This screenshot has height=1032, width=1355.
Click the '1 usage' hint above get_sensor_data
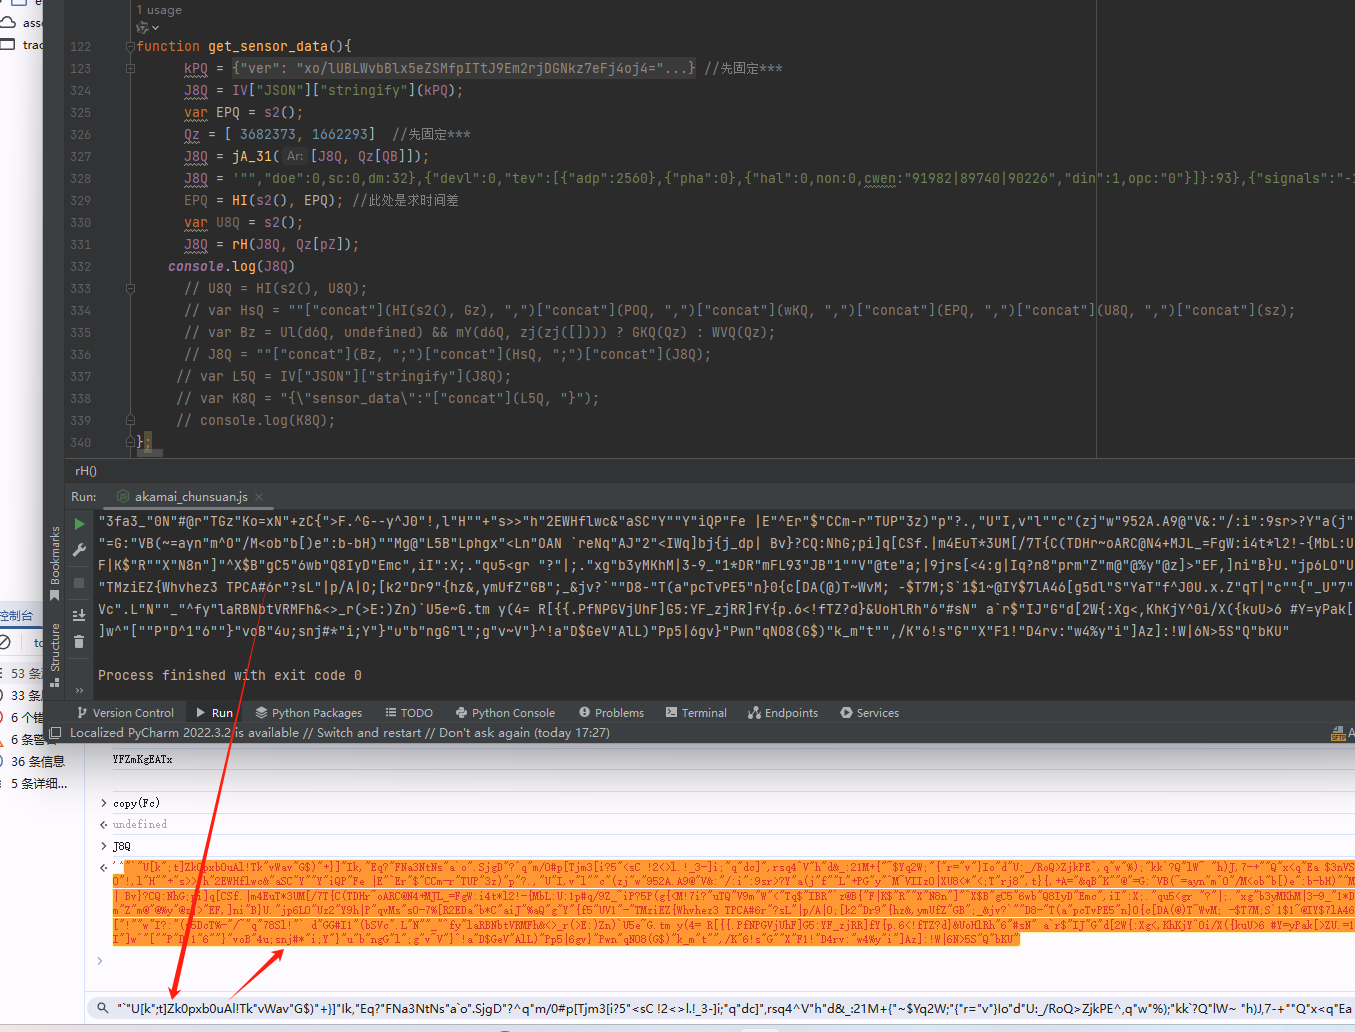(159, 10)
